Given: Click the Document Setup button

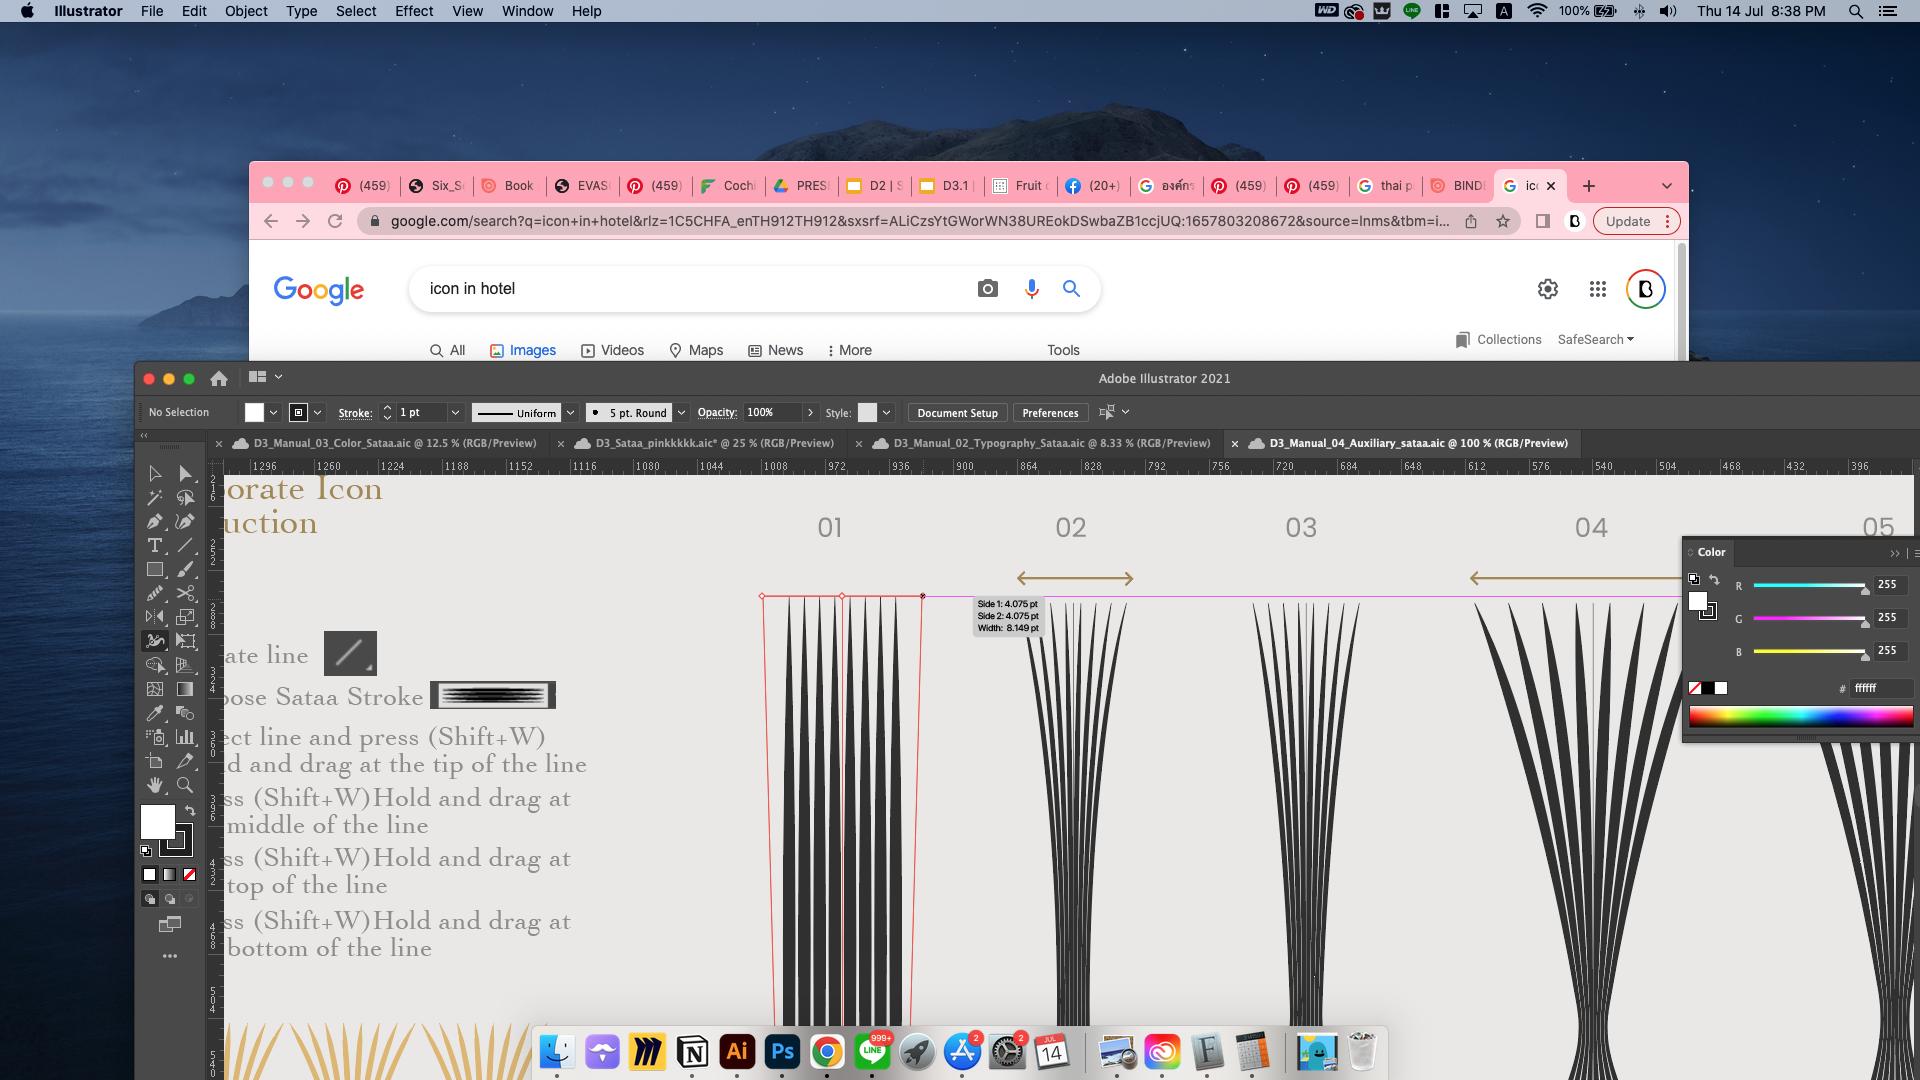Looking at the screenshot, I should 957,413.
